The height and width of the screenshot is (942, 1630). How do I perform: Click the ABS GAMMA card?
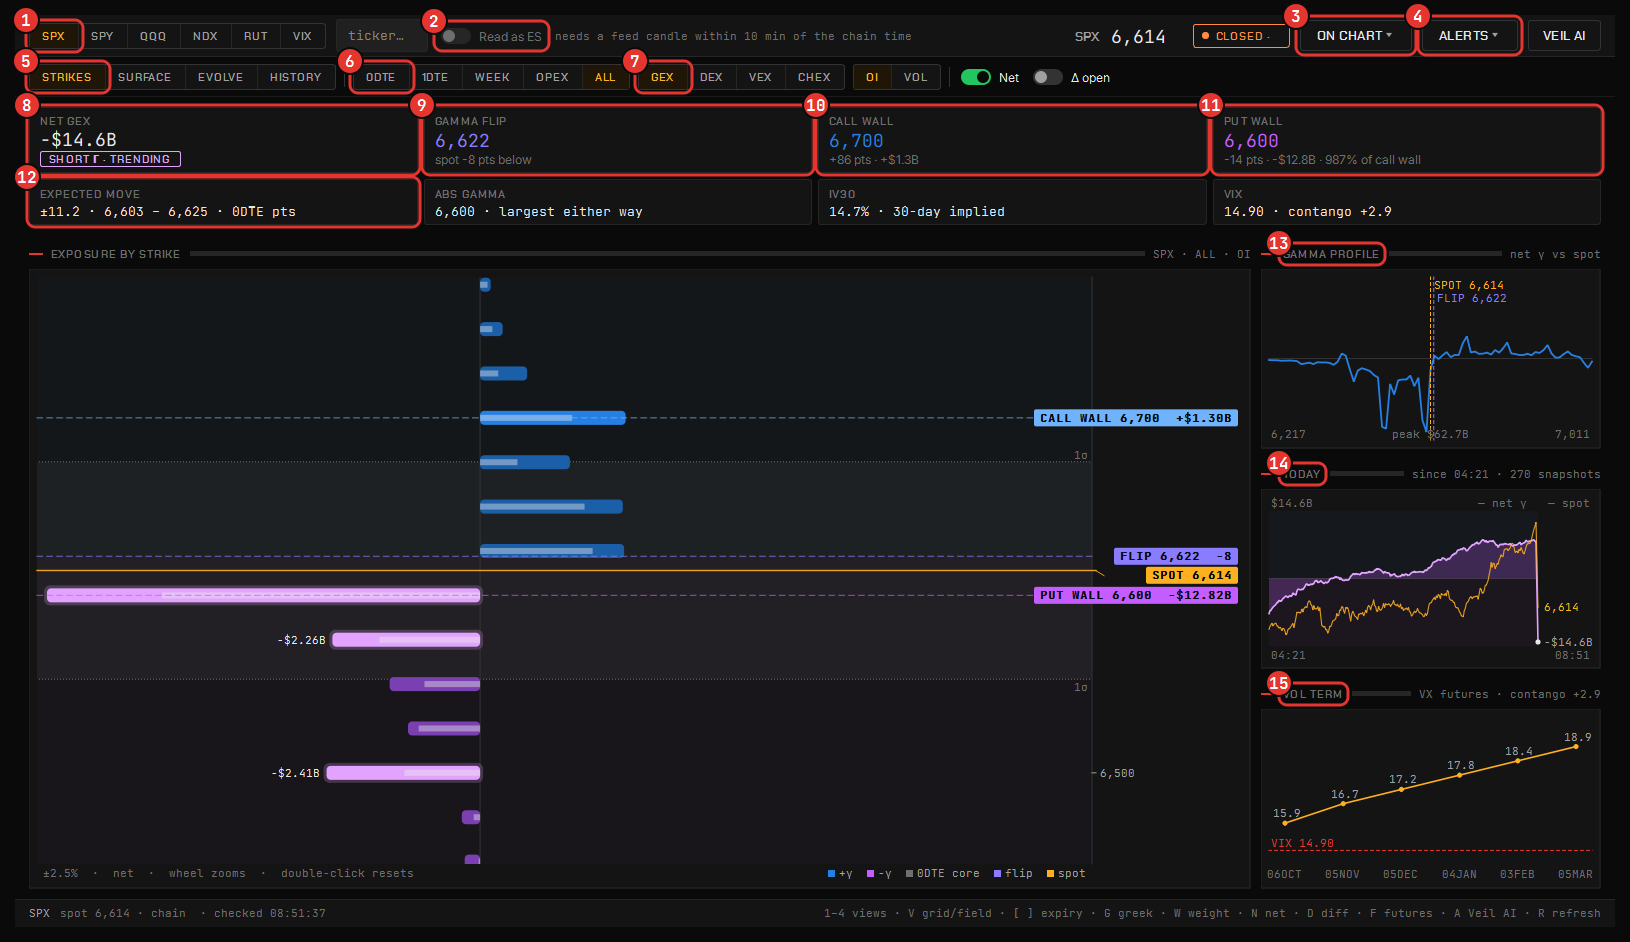[x=617, y=203]
